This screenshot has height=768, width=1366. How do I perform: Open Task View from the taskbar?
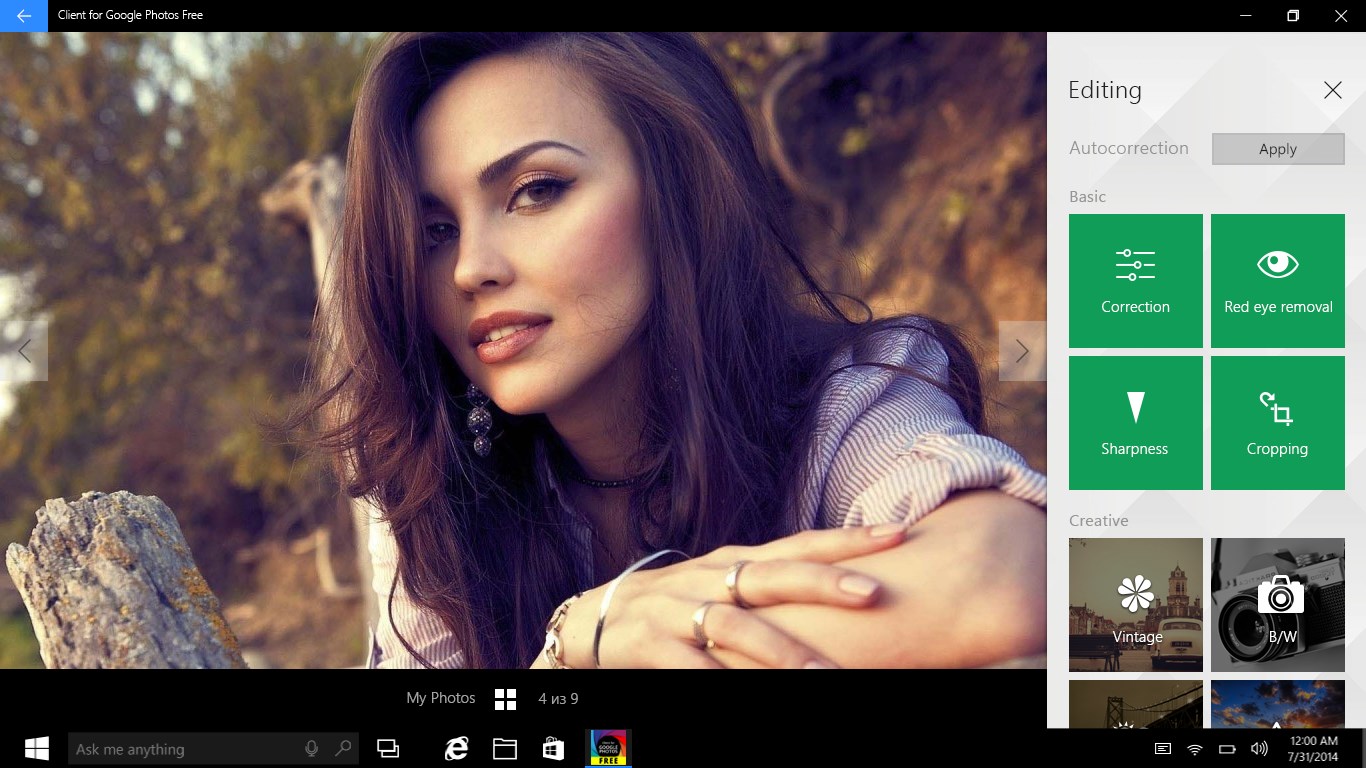click(x=388, y=748)
